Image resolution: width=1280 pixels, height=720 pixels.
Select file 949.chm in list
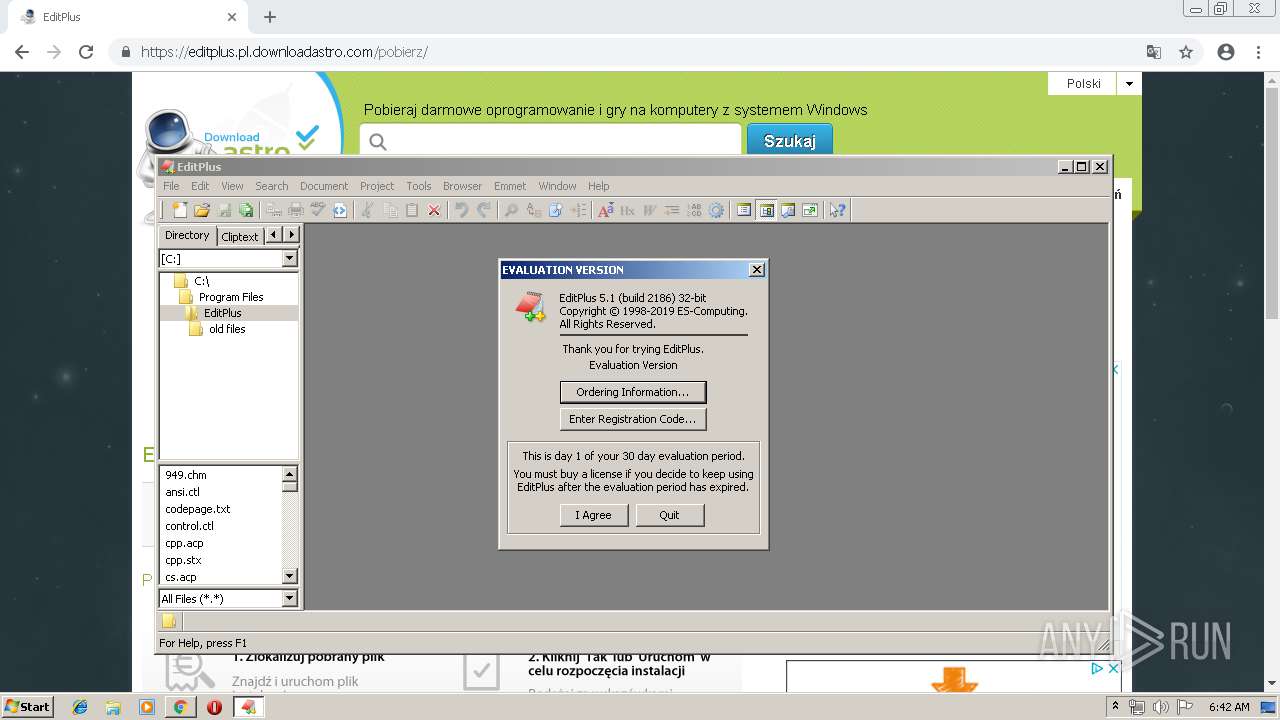(x=186, y=475)
